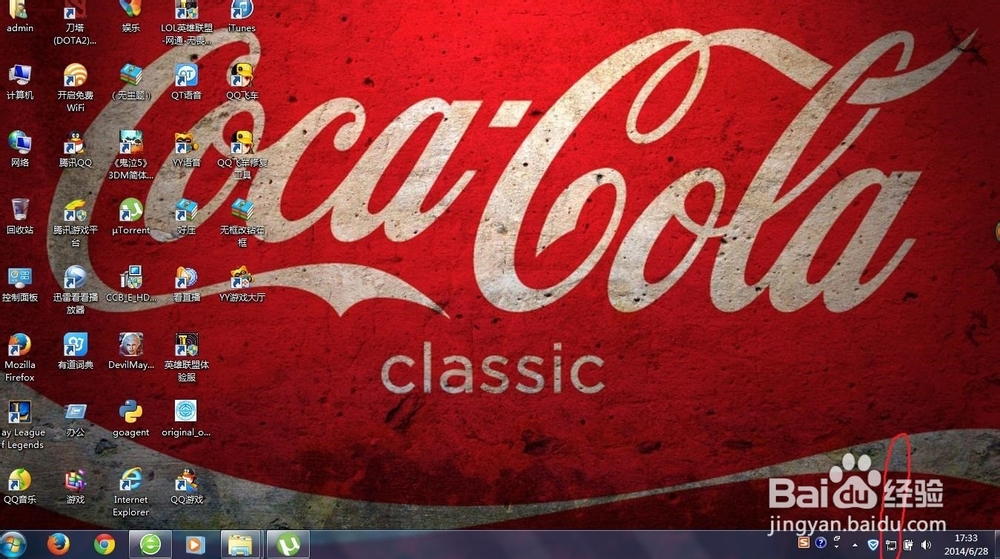Select the 回收站 recycle bin icon
Viewport: 1000px width, 559px height.
click(20, 216)
